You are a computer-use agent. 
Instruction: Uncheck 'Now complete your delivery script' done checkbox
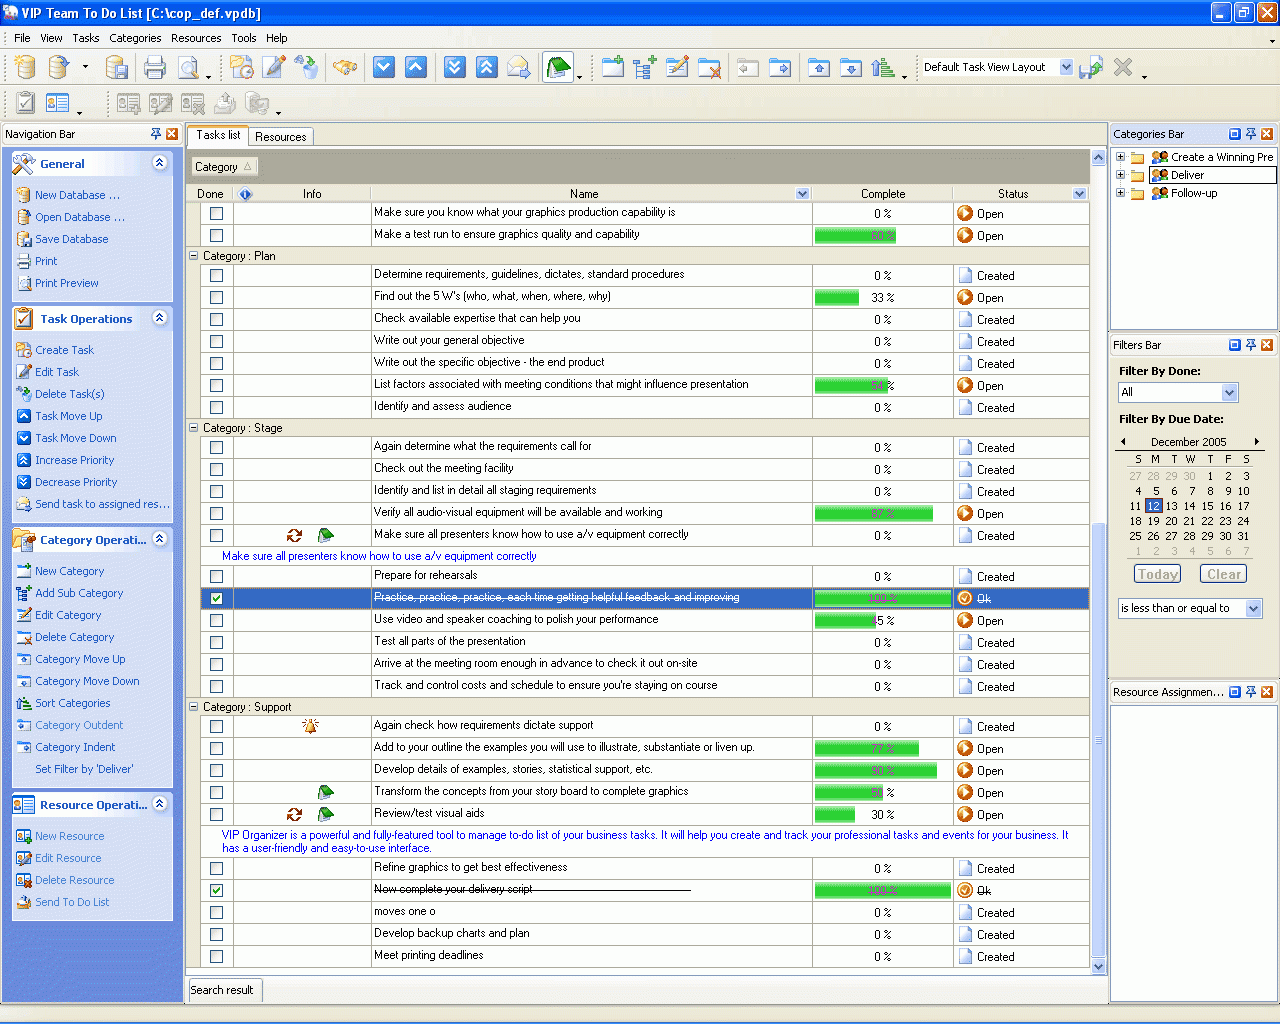click(x=216, y=890)
